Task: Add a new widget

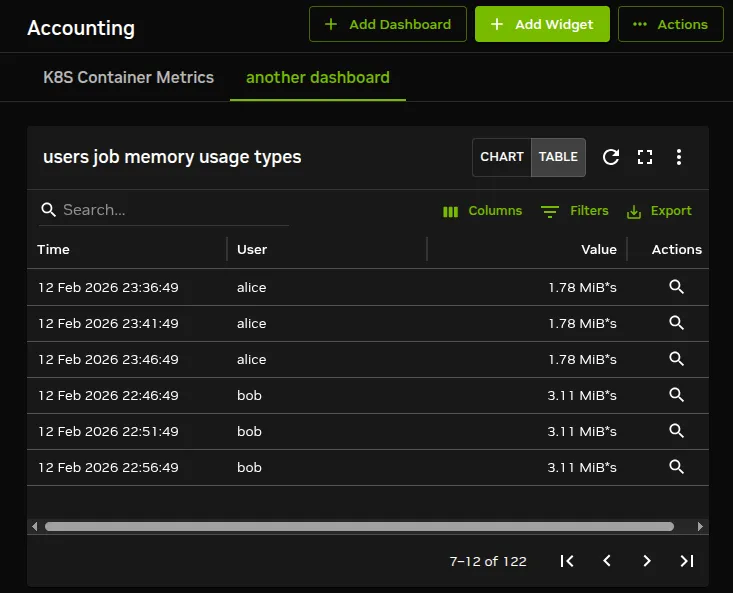Action: point(542,24)
